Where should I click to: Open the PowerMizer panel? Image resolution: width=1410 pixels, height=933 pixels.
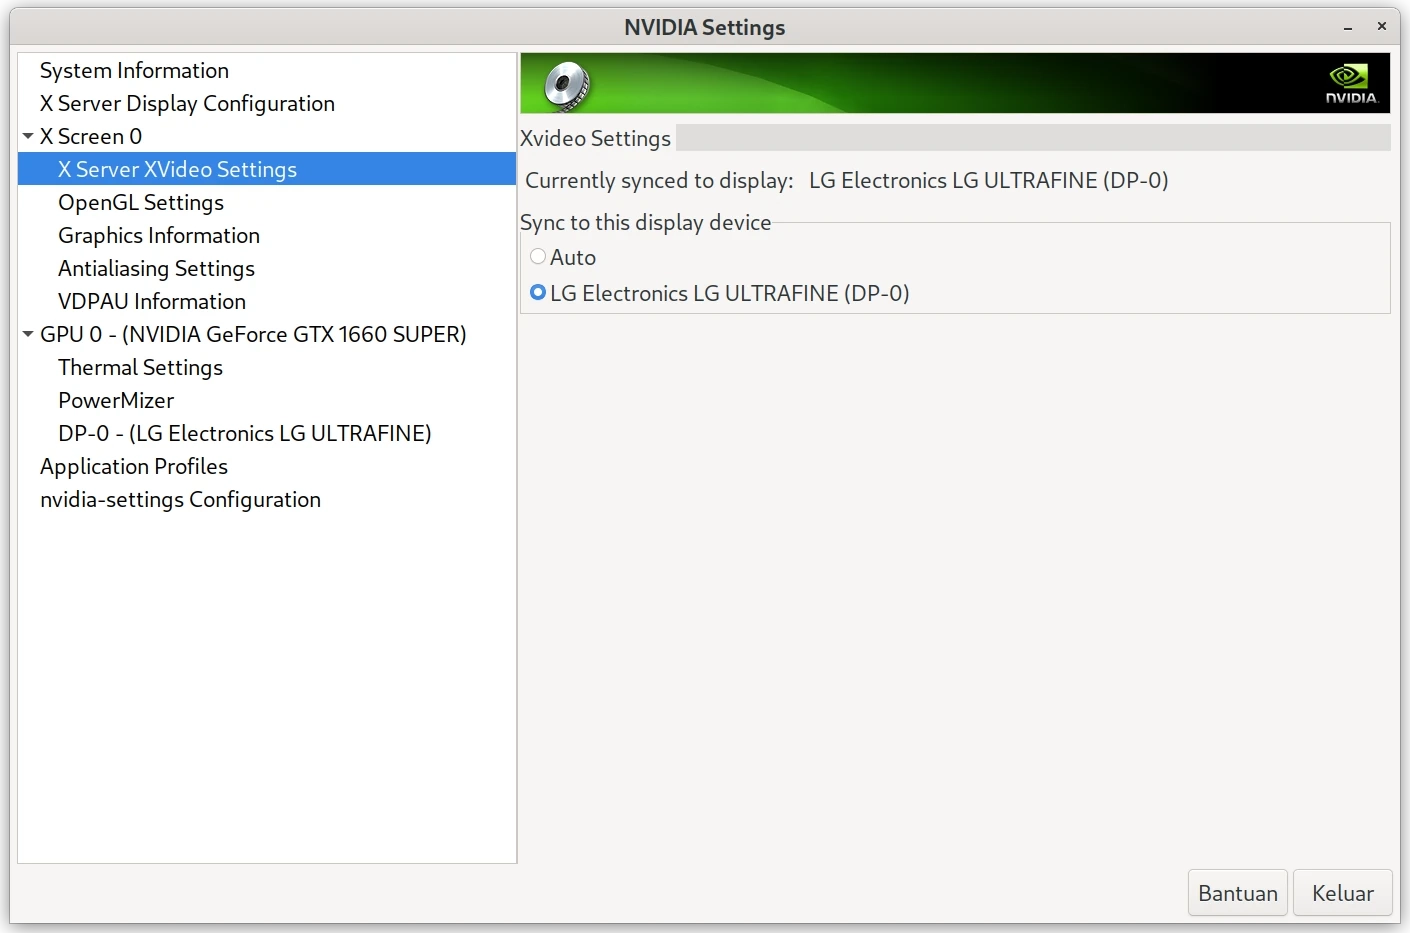pyautogui.click(x=116, y=400)
